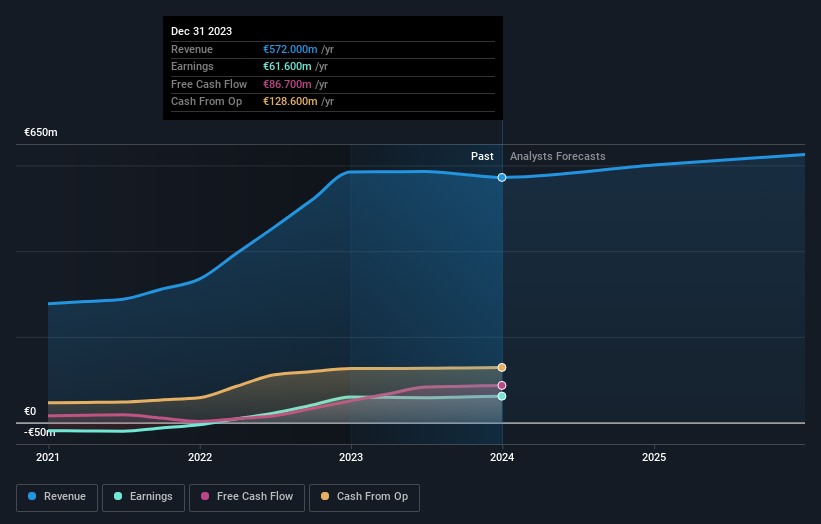
Task: Click the Free Cash Flow label in tooltip
Action: 209,84
